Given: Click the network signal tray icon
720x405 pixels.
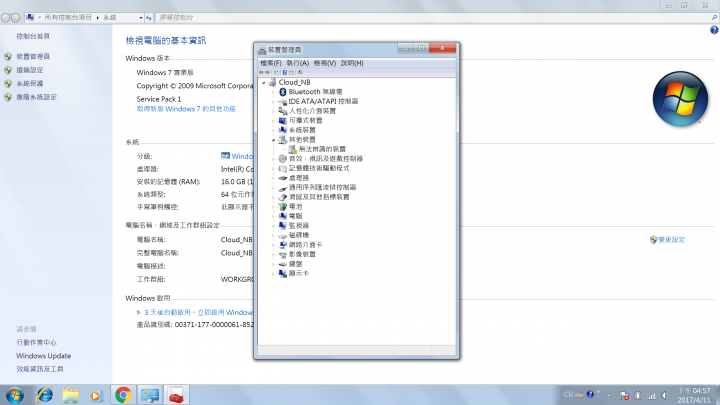Looking at the screenshot, I should click(651, 395).
